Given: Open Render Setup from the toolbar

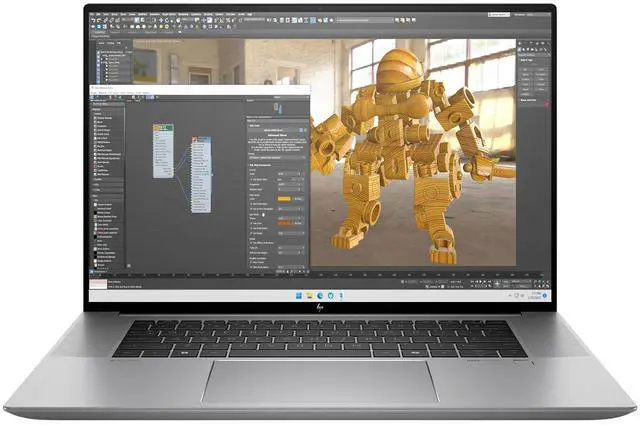Looking at the screenshot, I should pyautogui.click(x=320, y=20).
